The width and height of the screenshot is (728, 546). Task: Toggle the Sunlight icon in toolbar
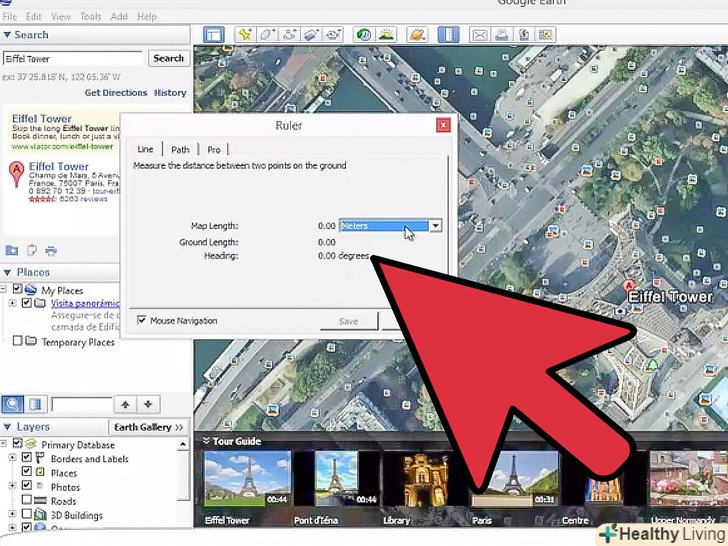(x=386, y=35)
